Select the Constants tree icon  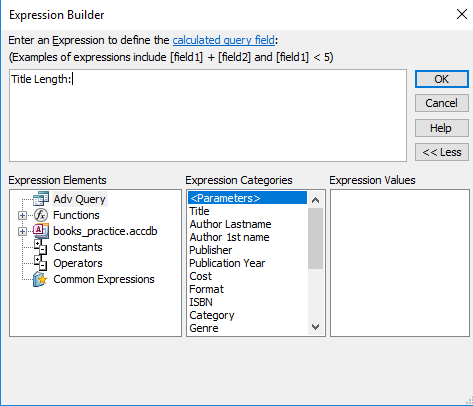41,247
